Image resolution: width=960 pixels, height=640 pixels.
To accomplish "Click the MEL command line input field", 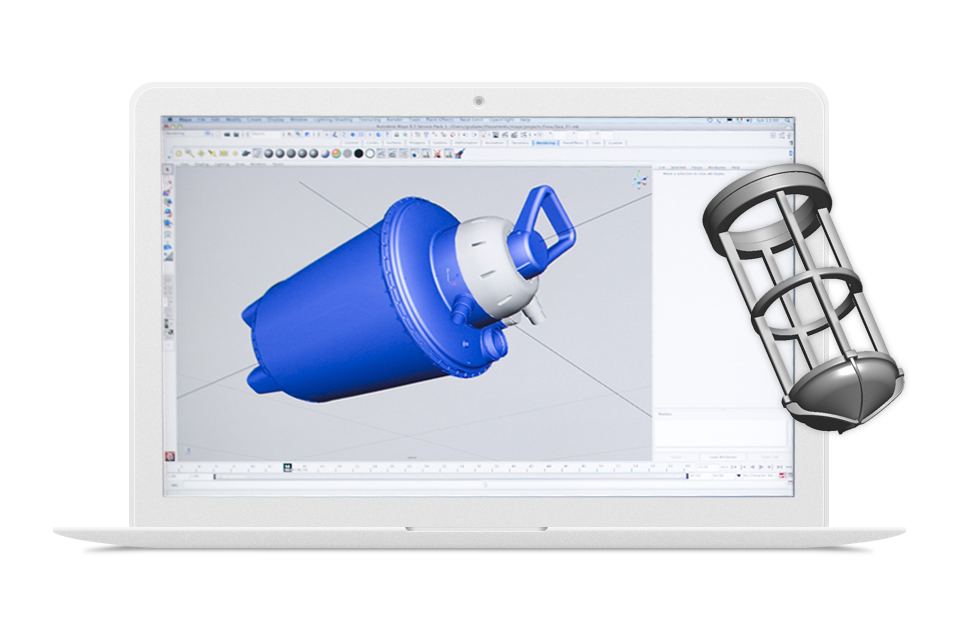I will tap(334, 485).
